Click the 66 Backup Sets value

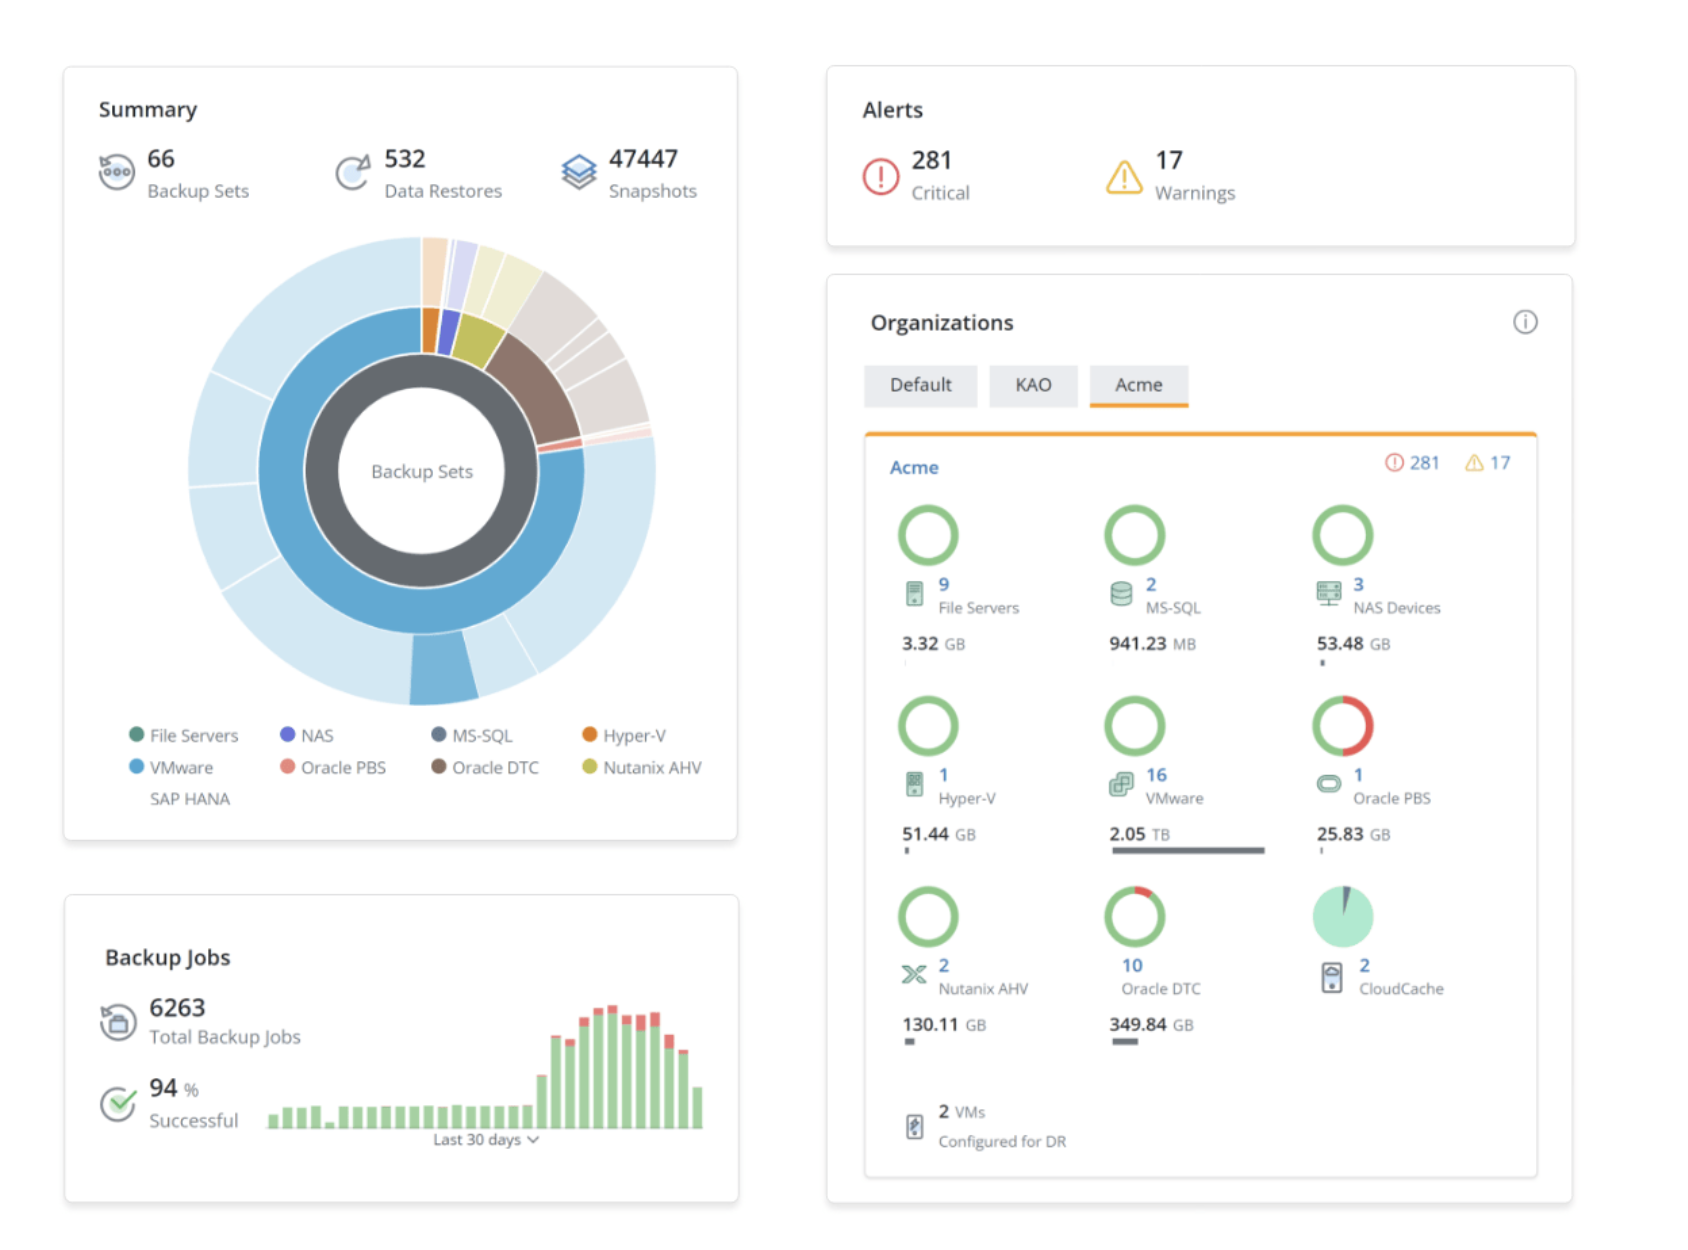coord(161,159)
